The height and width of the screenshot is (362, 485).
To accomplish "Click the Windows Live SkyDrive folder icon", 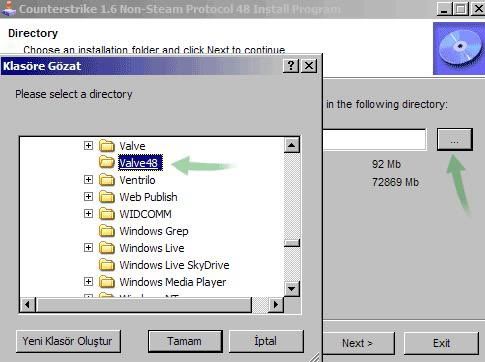I will click(x=107, y=265).
